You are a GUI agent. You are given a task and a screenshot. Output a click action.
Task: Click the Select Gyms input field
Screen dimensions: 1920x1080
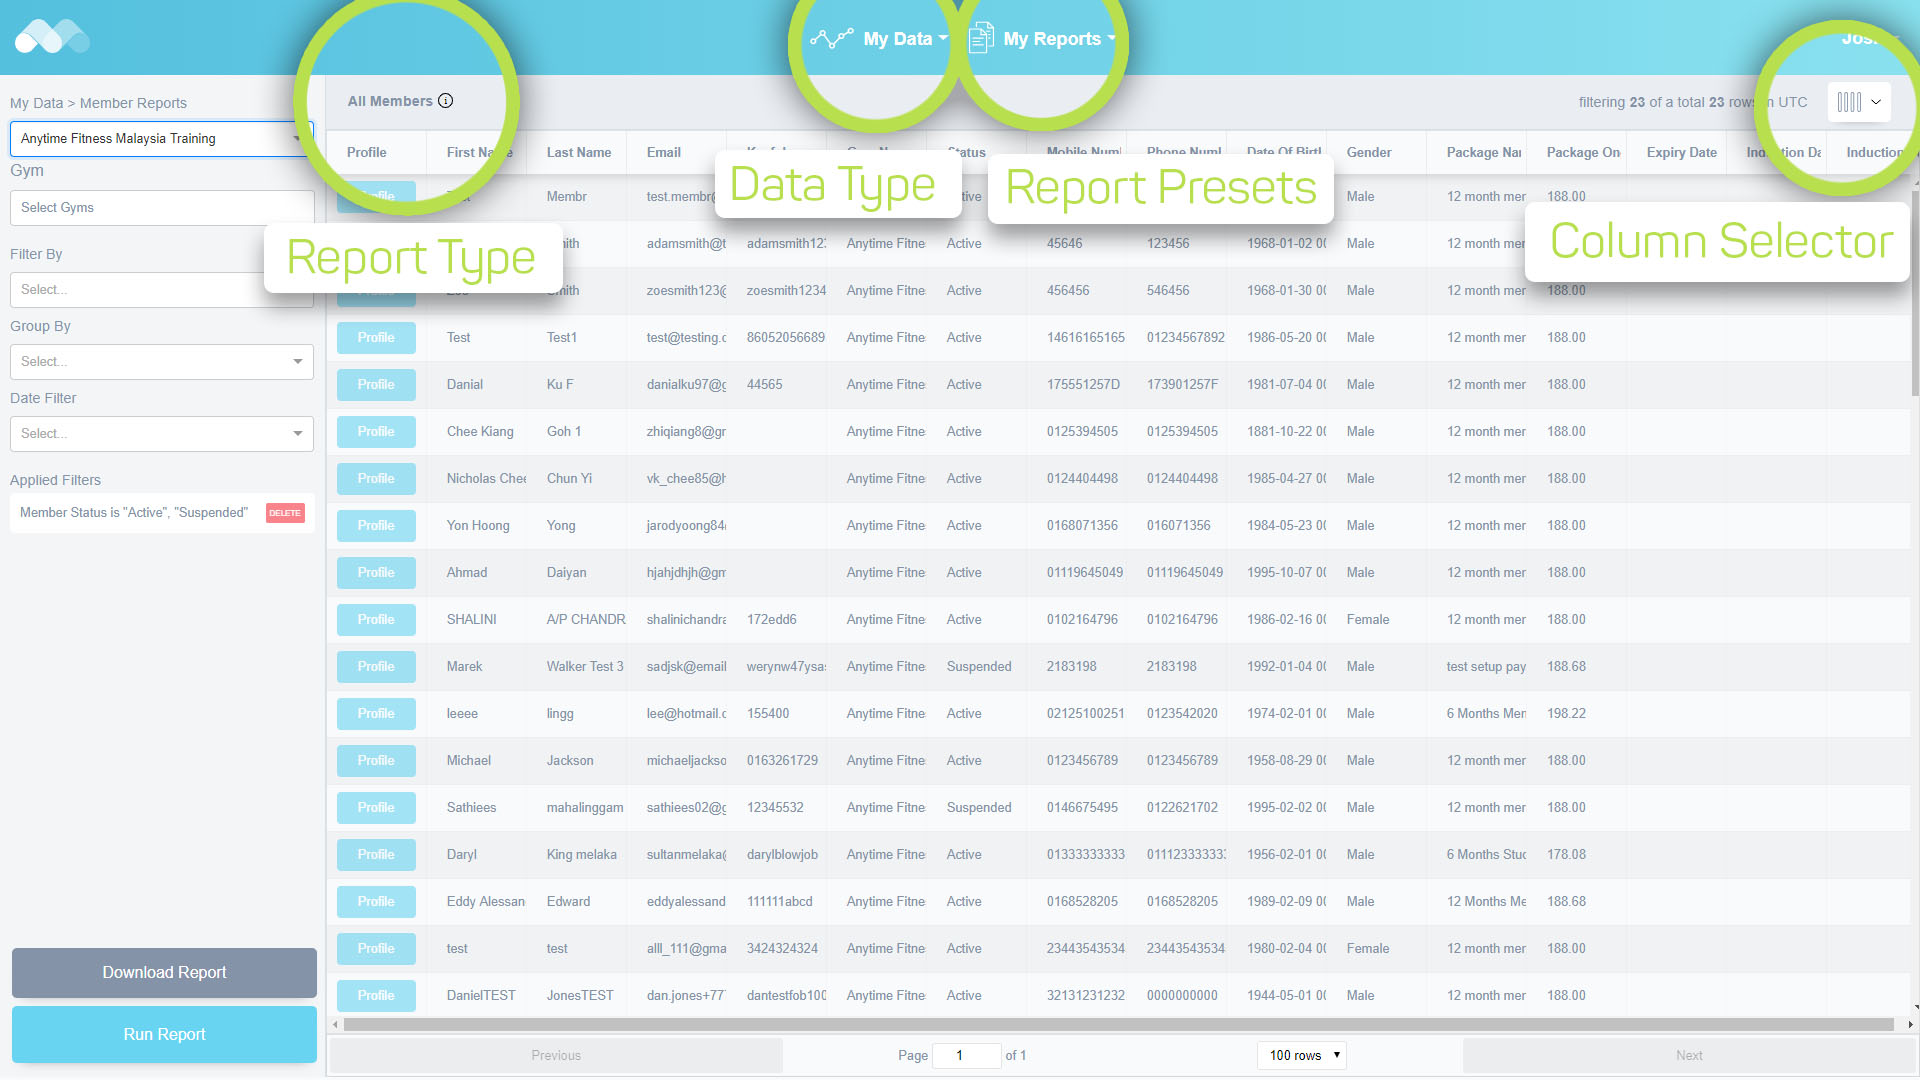tap(162, 208)
